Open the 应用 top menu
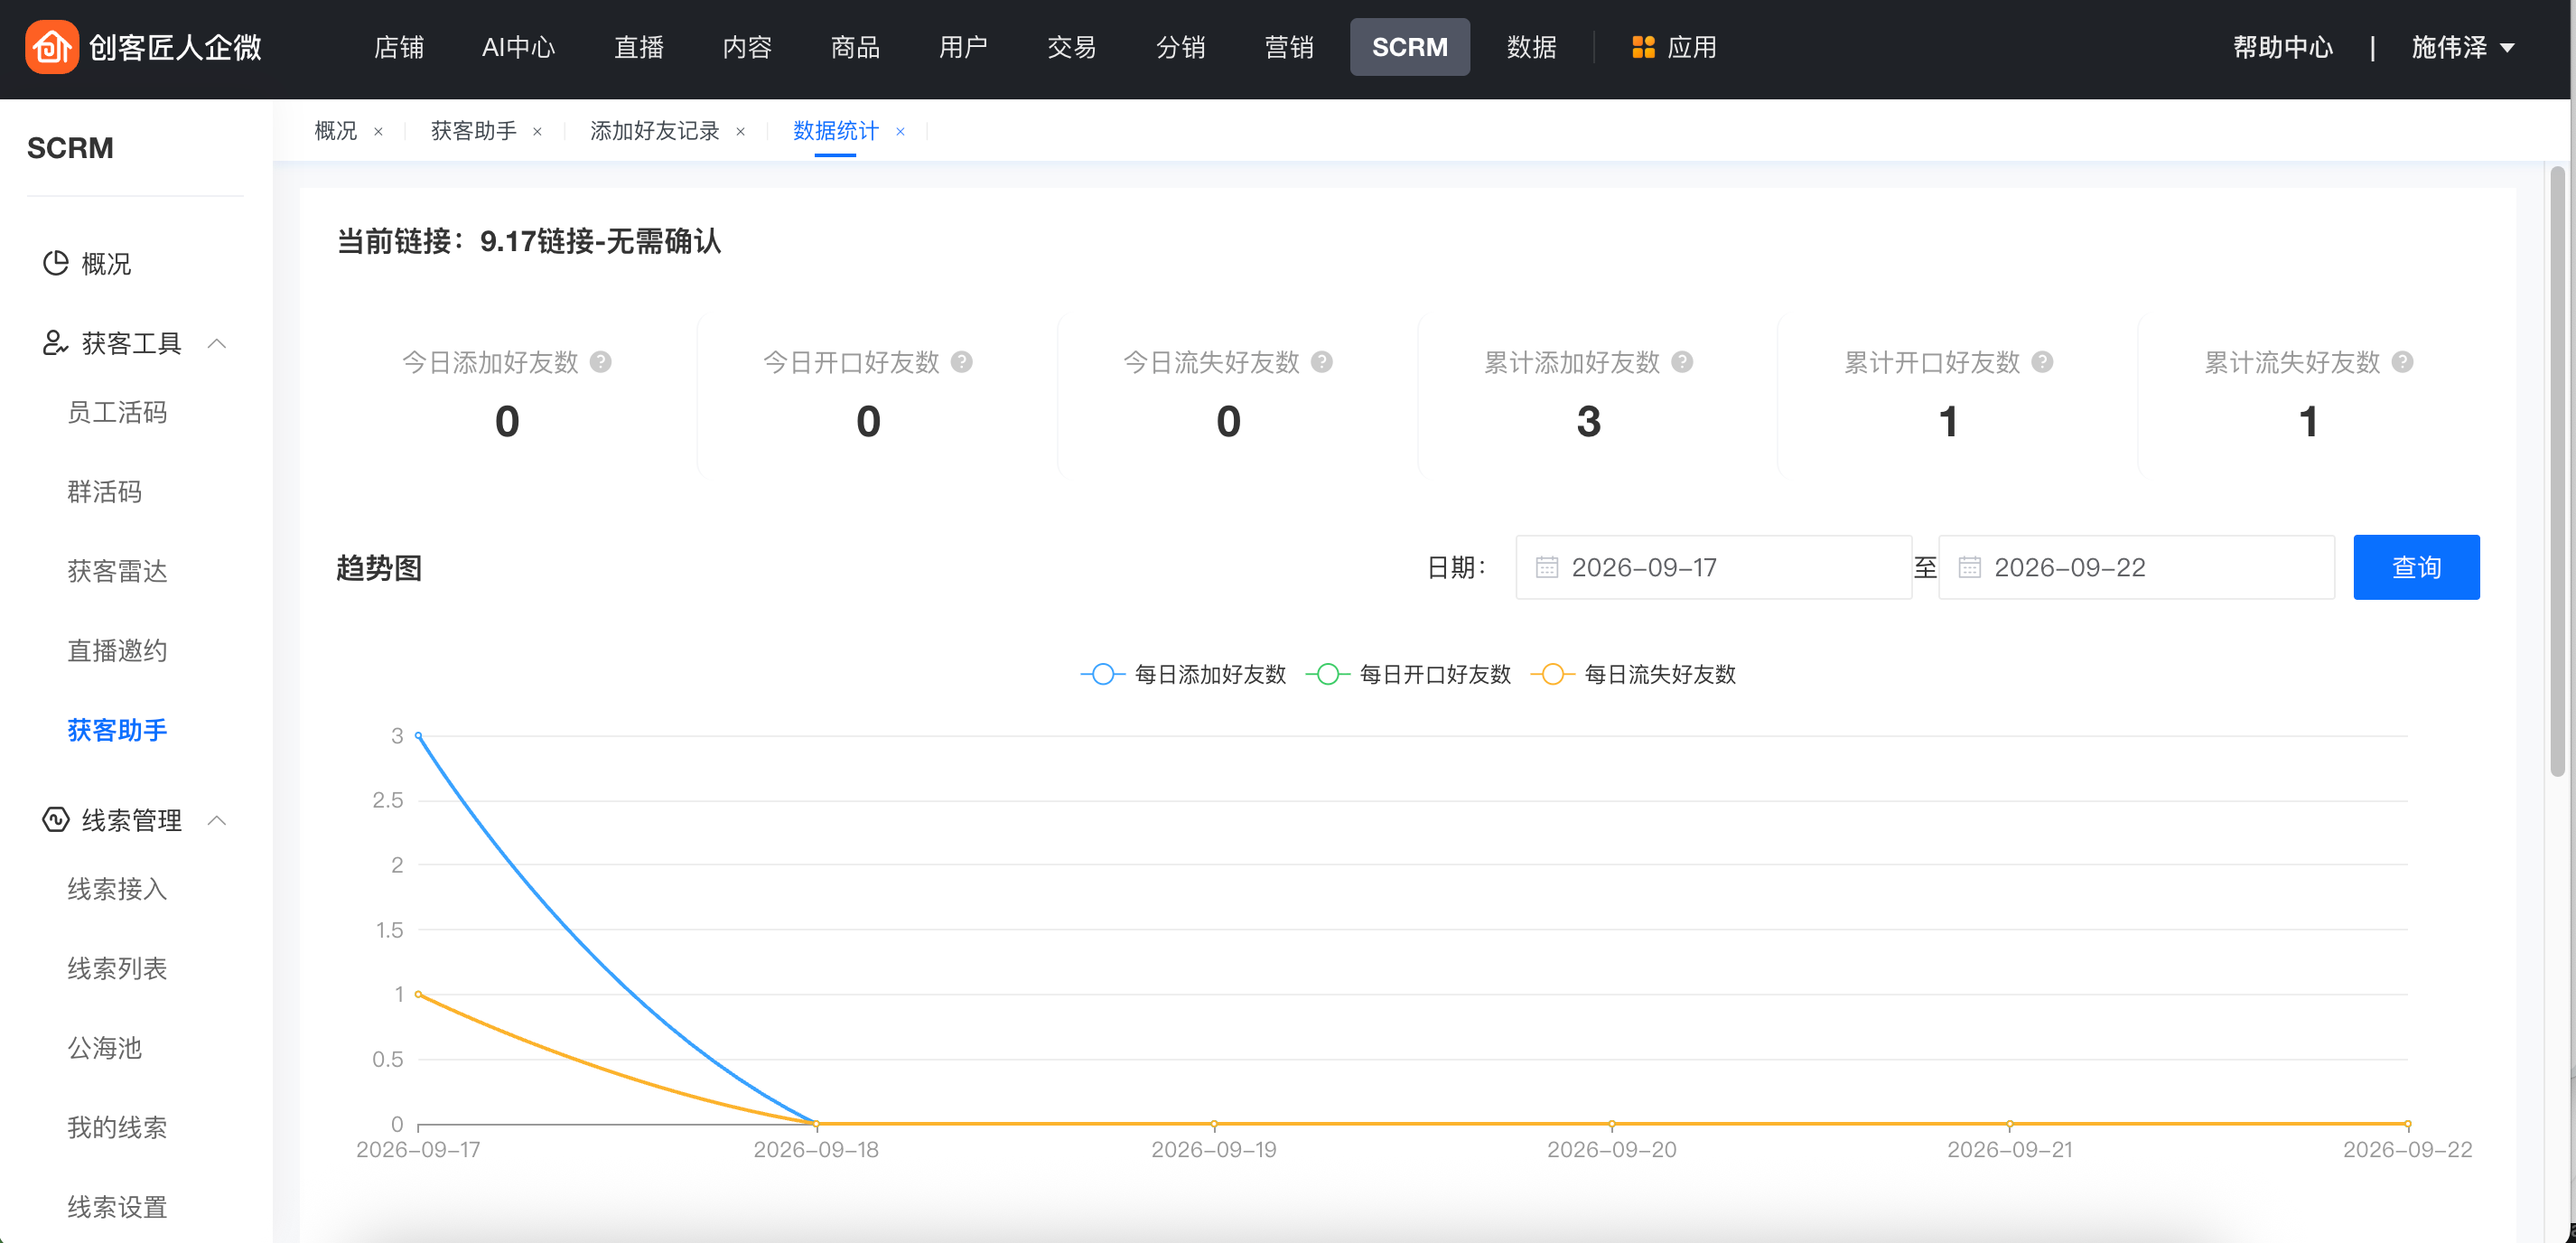2576x1243 pixels. click(1674, 47)
